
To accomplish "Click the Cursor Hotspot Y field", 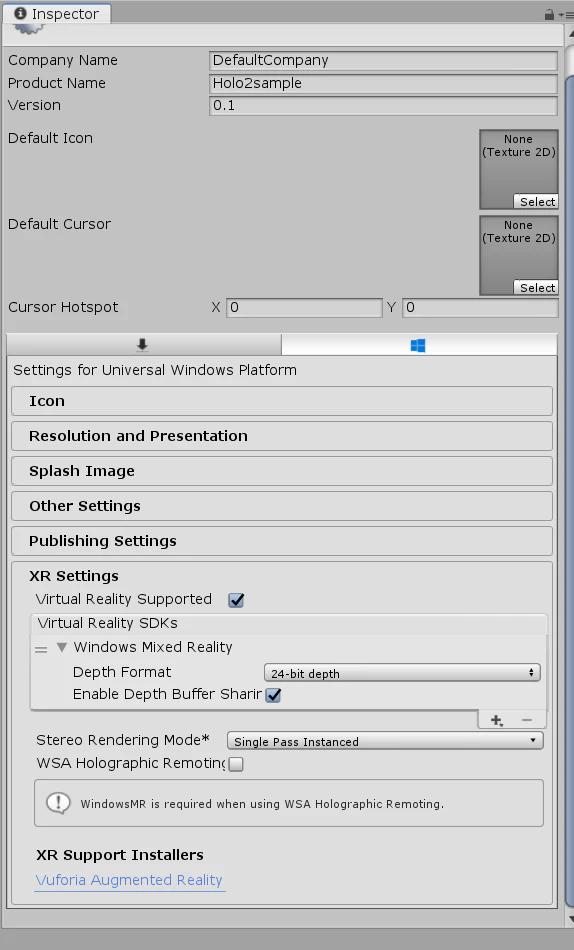I will click(x=480, y=308).
